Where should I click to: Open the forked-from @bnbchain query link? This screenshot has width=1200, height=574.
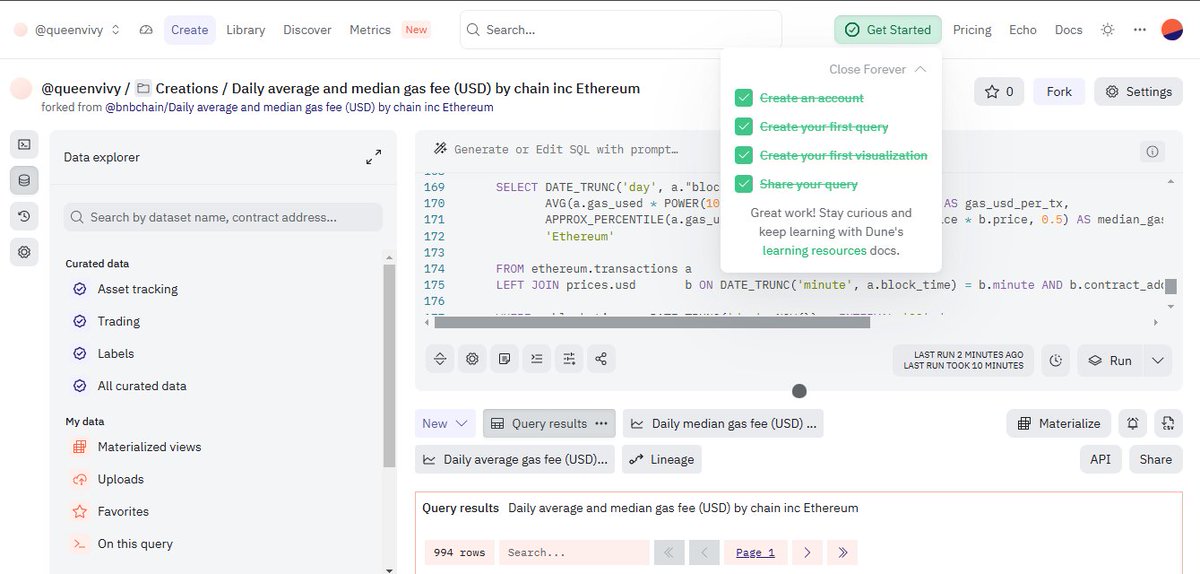point(299,107)
